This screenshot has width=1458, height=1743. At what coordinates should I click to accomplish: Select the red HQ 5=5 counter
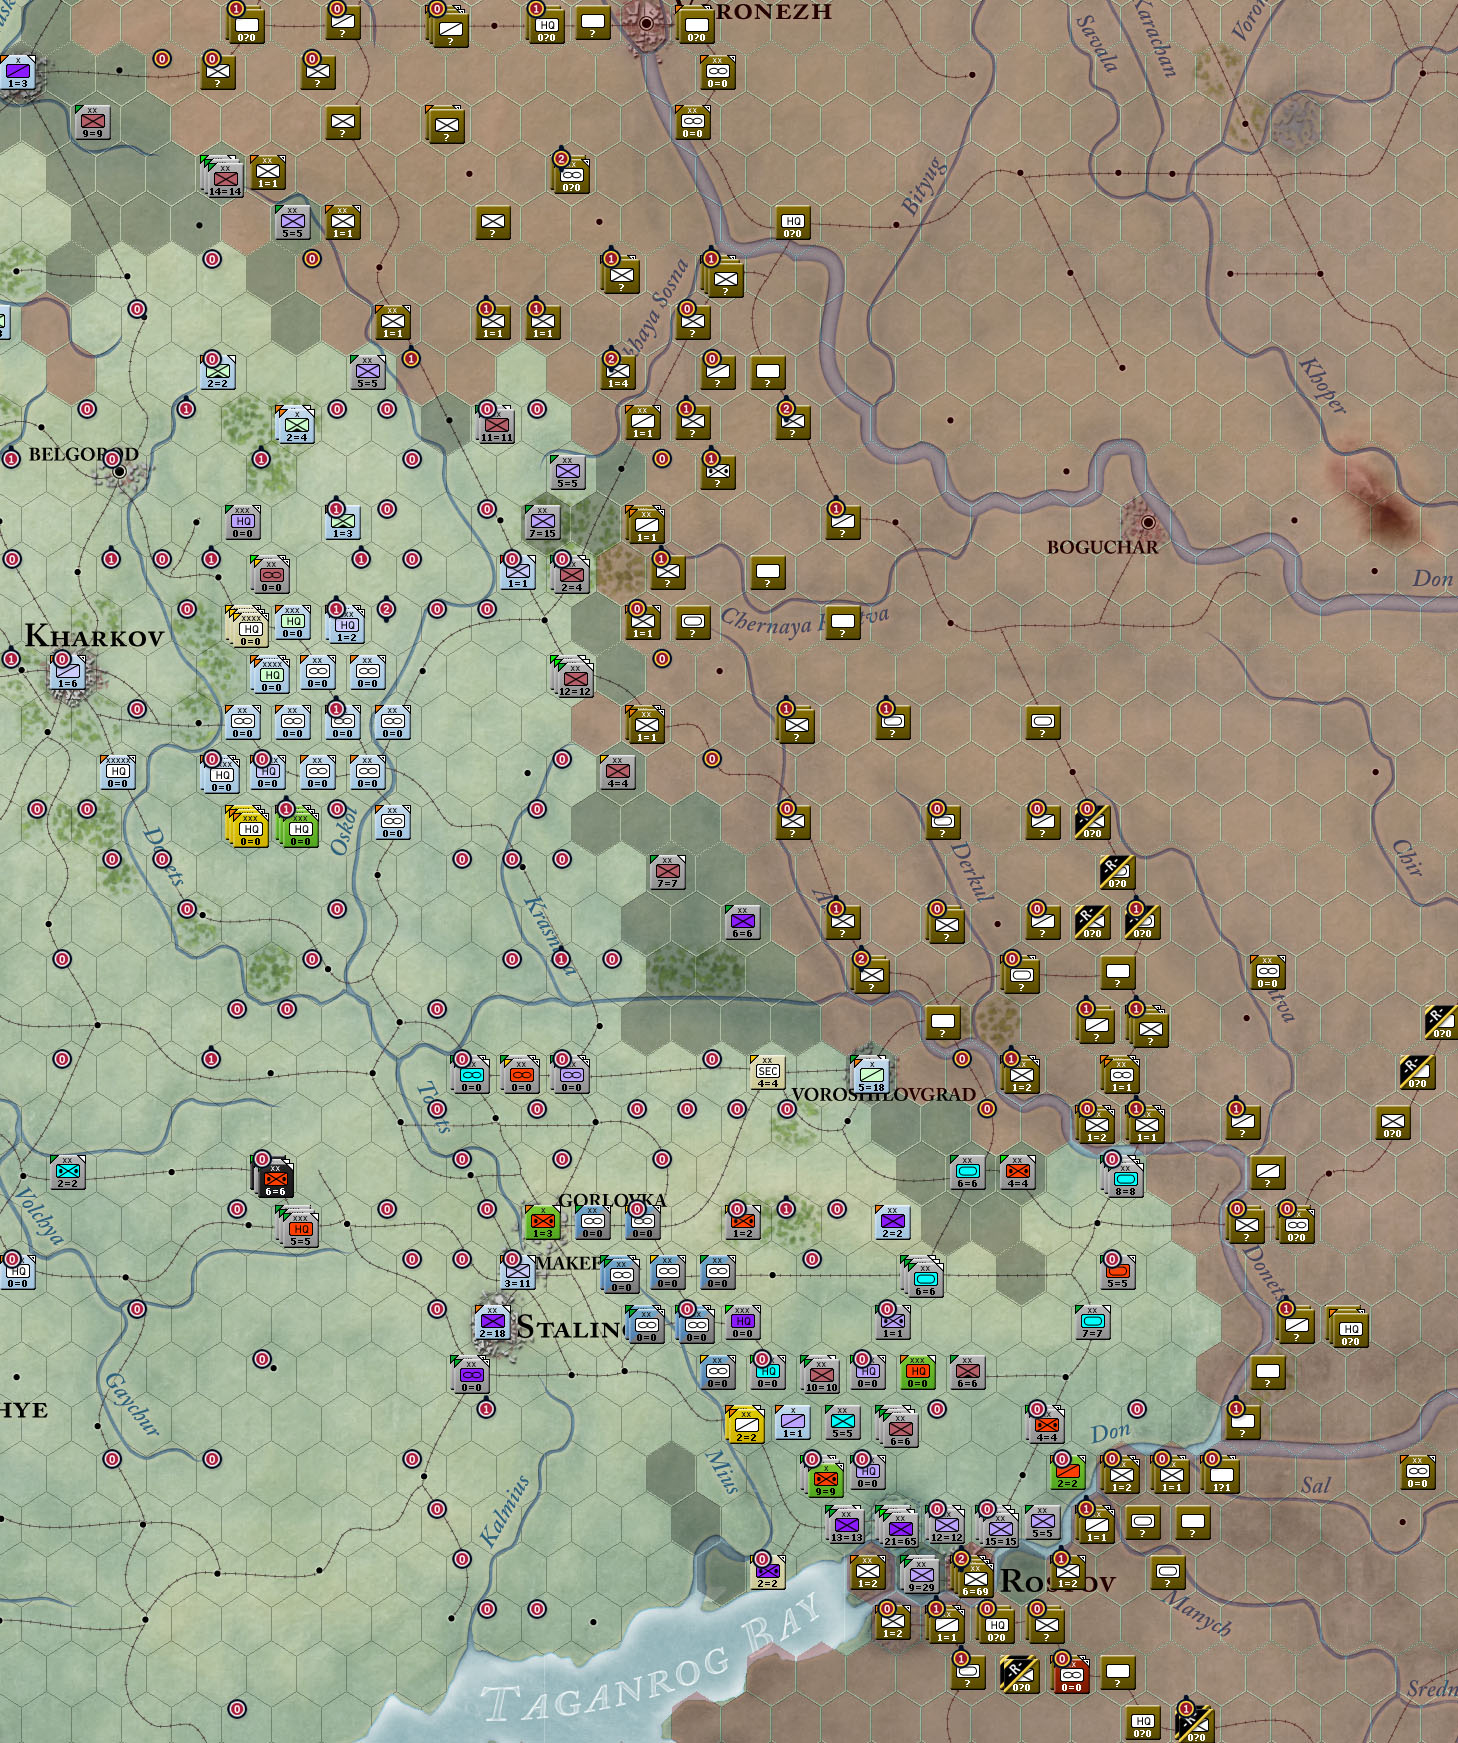[299, 1226]
